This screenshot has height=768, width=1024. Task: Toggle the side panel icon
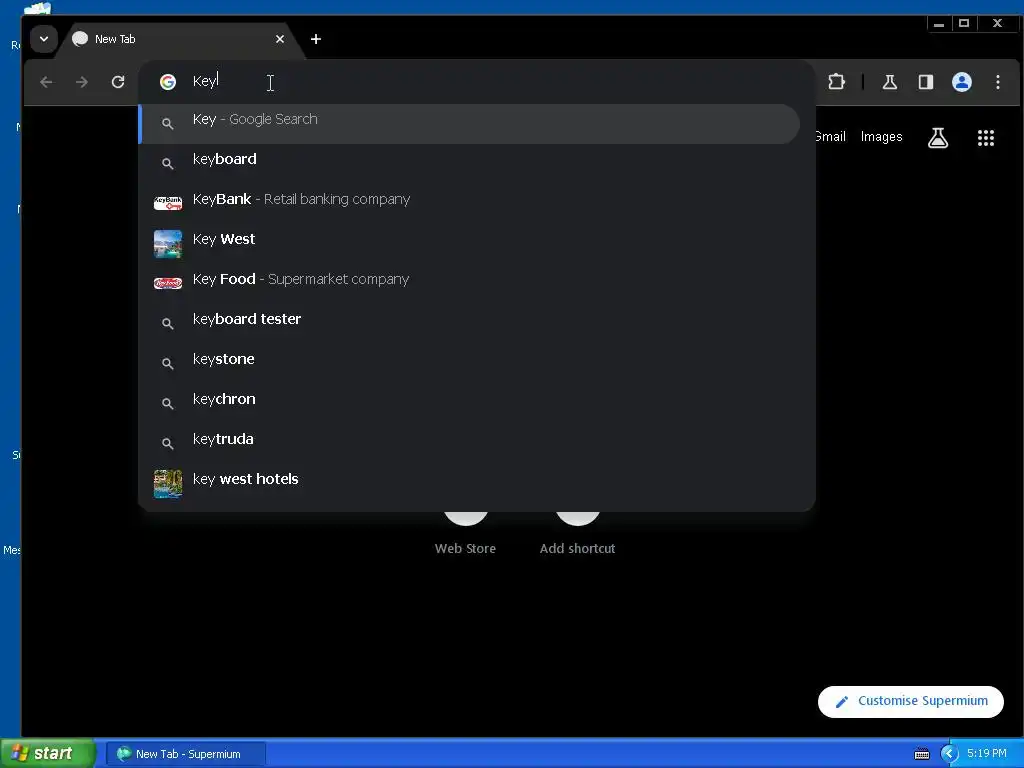point(925,82)
